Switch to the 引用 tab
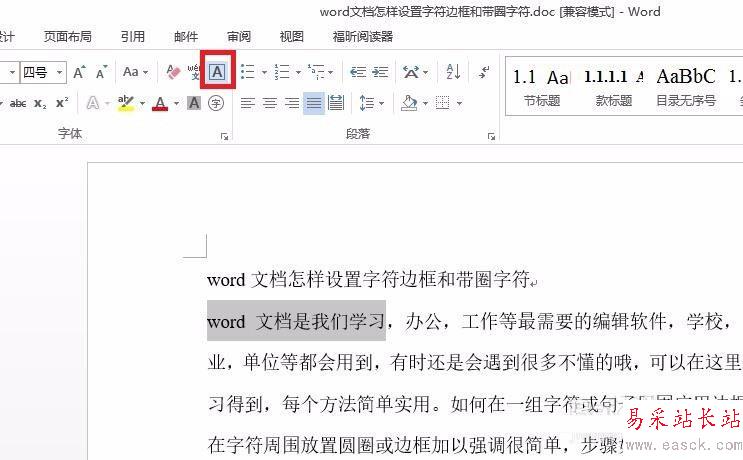This screenshot has height=460, width=743. click(x=133, y=36)
